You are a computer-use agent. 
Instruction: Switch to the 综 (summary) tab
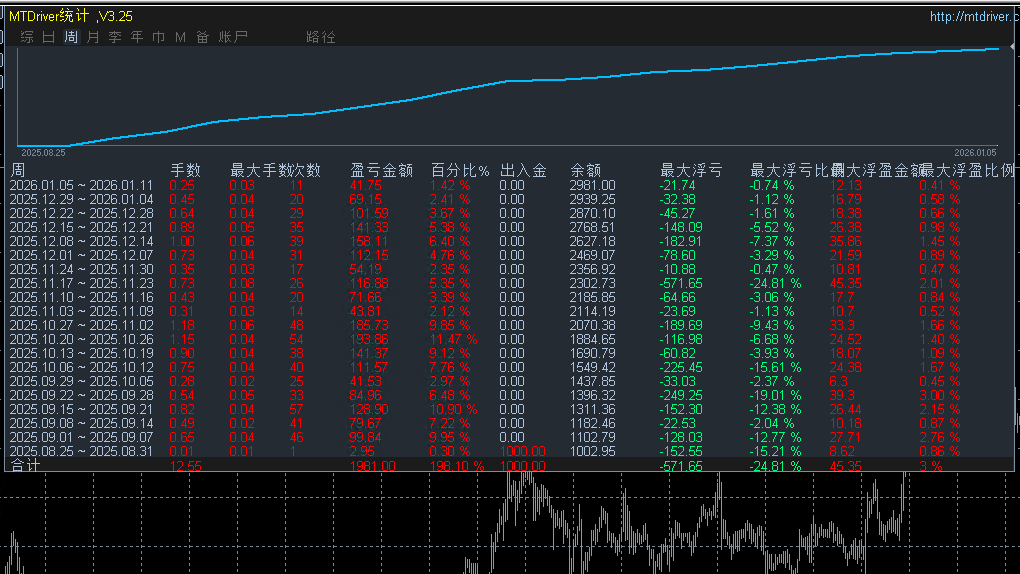(27, 37)
